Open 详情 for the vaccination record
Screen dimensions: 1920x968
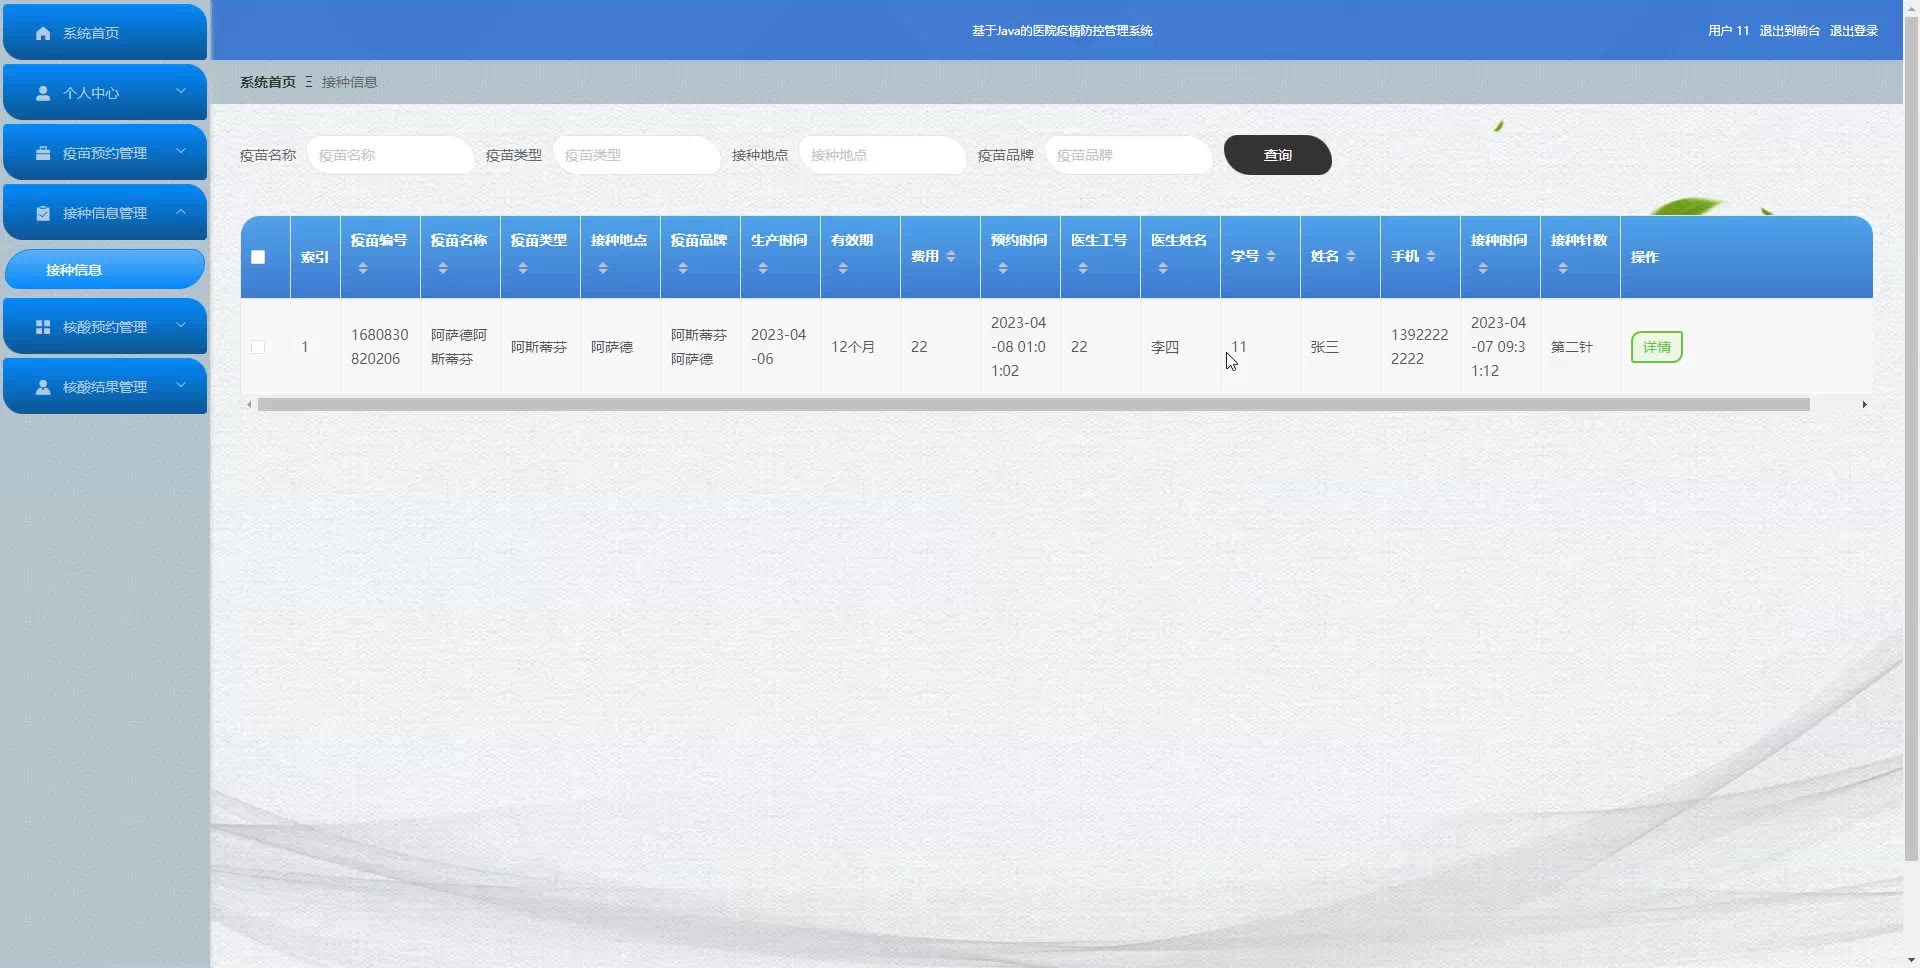(x=1657, y=347)
